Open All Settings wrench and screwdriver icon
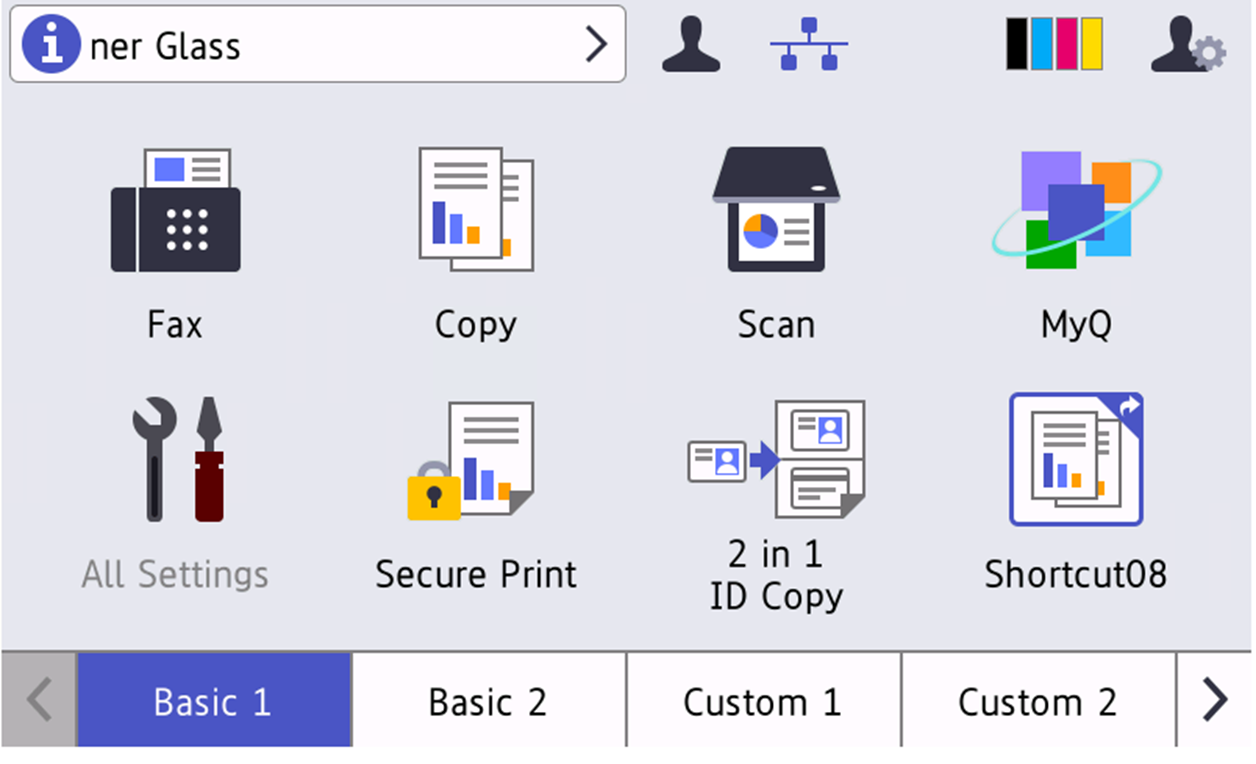This screenshot has width=1256, height=764. [177, 460]
